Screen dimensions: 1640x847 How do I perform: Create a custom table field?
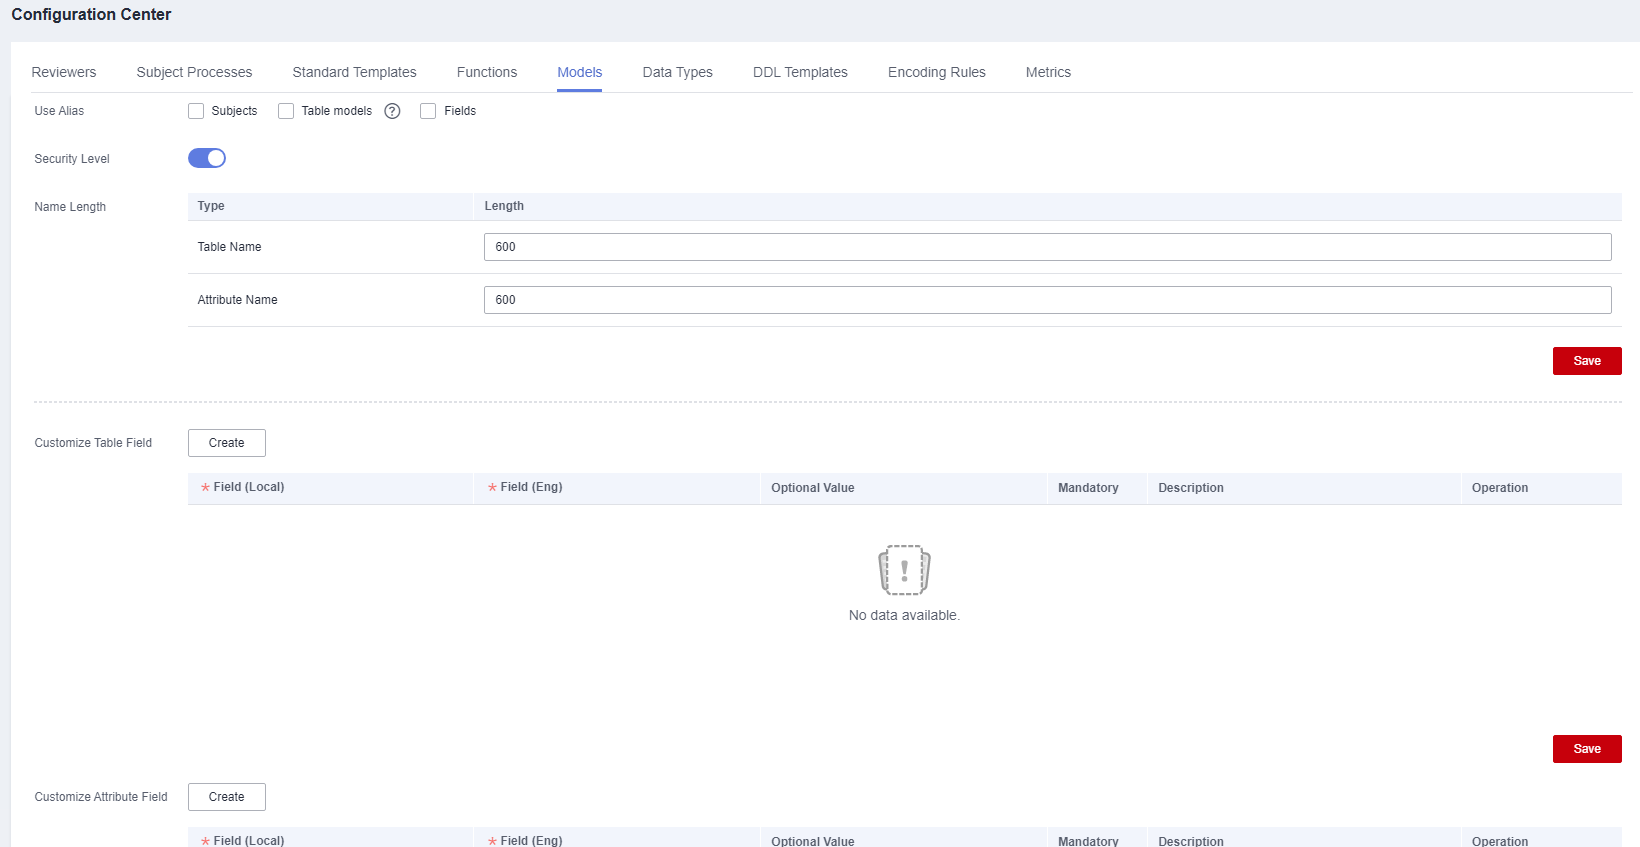227,443
